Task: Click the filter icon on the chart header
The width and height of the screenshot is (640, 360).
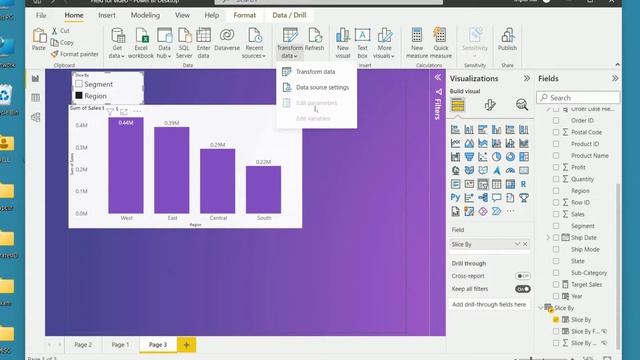Action: (110, 111)
